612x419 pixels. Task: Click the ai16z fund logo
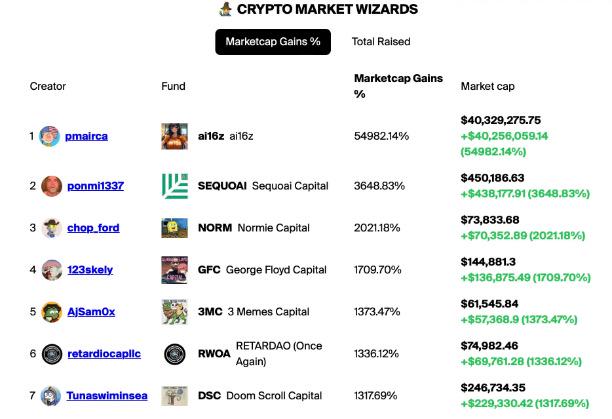coord(175,136)
